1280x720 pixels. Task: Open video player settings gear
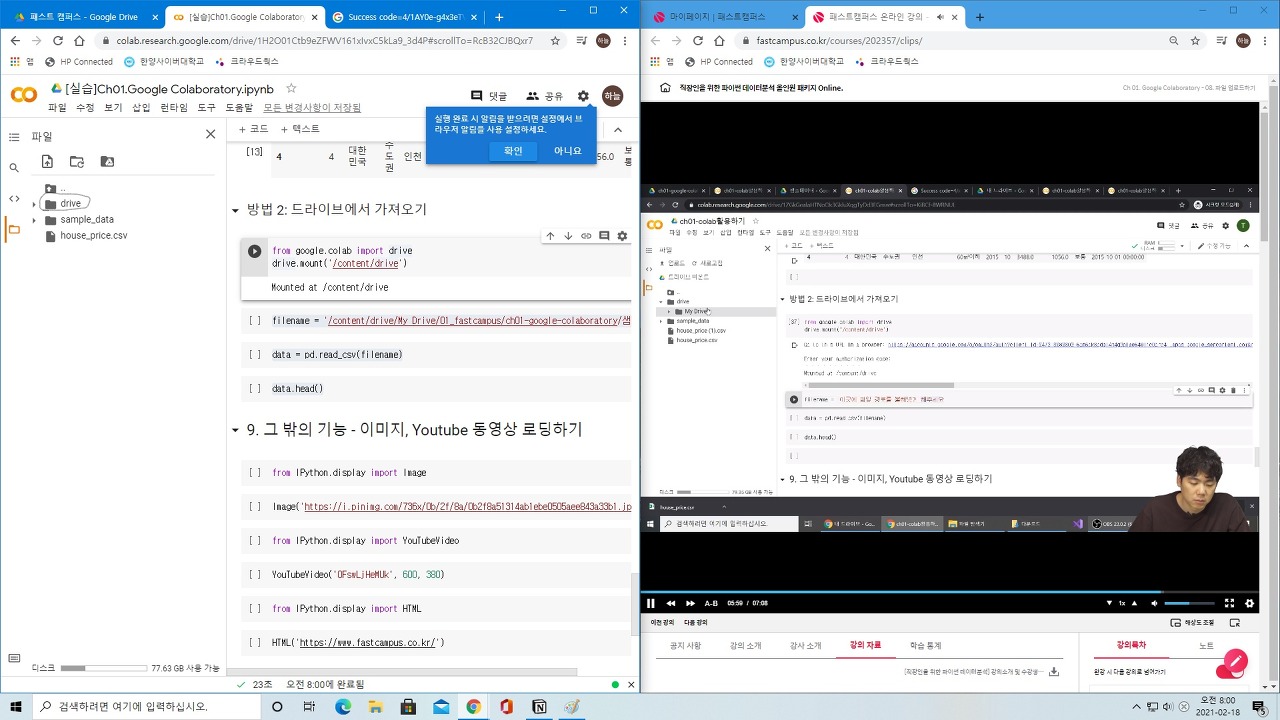coord(1249,603)
